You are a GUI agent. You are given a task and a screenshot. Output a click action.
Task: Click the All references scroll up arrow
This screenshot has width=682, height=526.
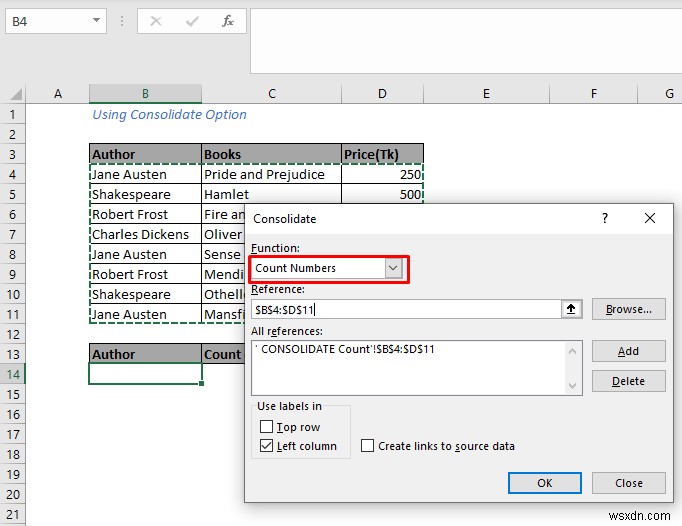(x=572, y=351)
